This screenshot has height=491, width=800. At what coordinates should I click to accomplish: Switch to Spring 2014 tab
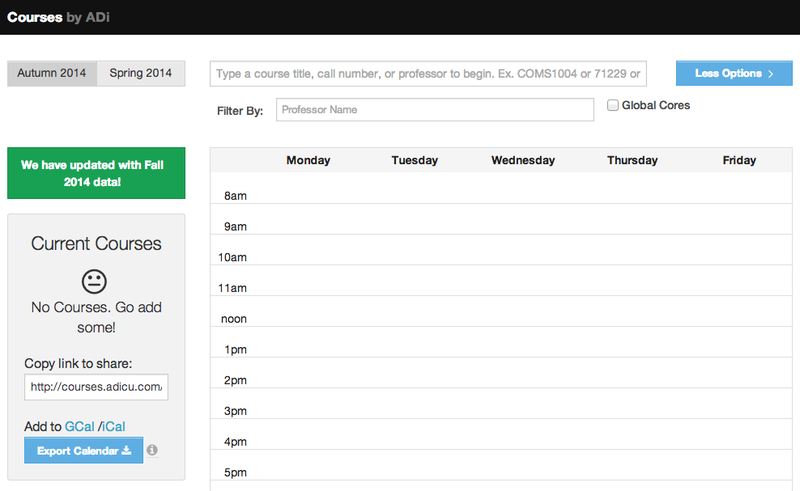coord(141,73)
